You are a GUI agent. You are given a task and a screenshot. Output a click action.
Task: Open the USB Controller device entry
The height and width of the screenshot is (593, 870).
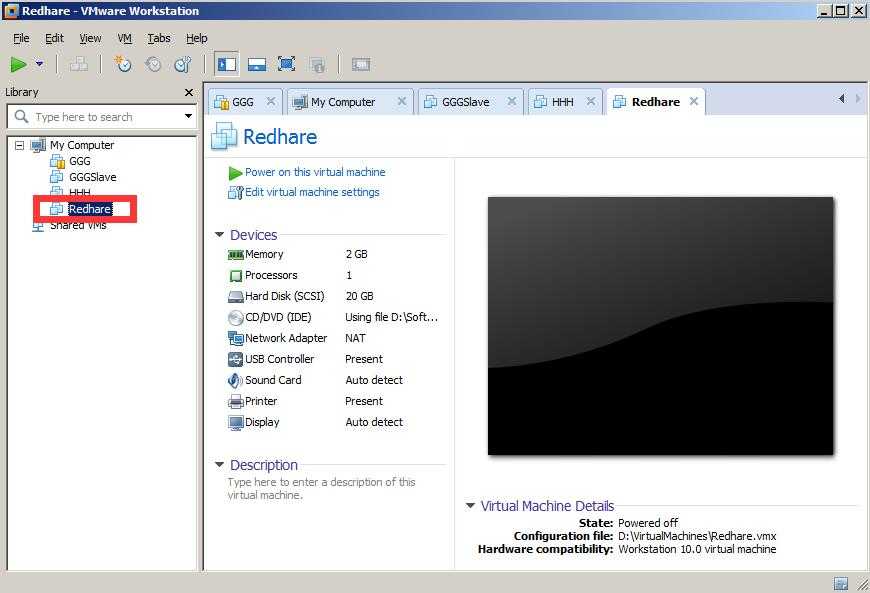pos(279,359)
